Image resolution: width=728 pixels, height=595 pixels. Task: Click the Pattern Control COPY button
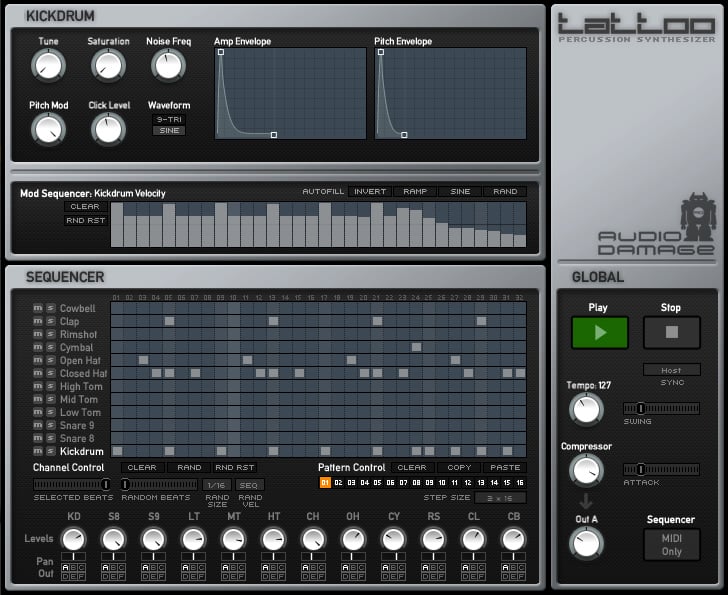460,467
